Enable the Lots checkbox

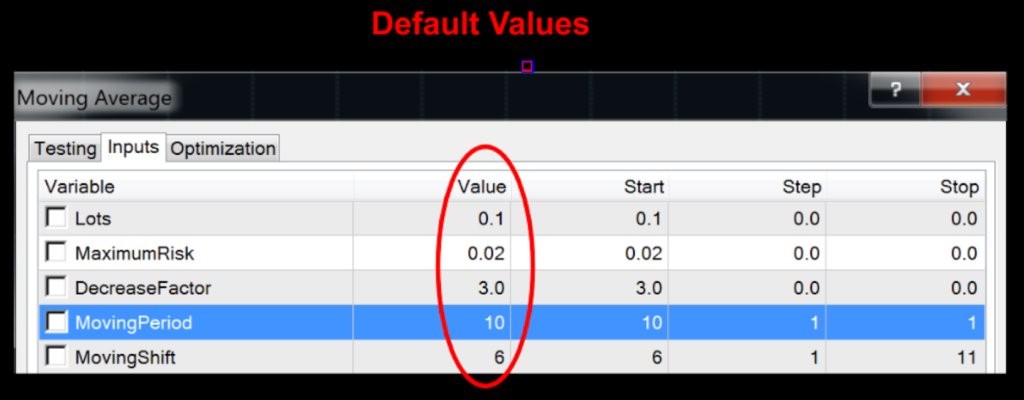point(57,218)
